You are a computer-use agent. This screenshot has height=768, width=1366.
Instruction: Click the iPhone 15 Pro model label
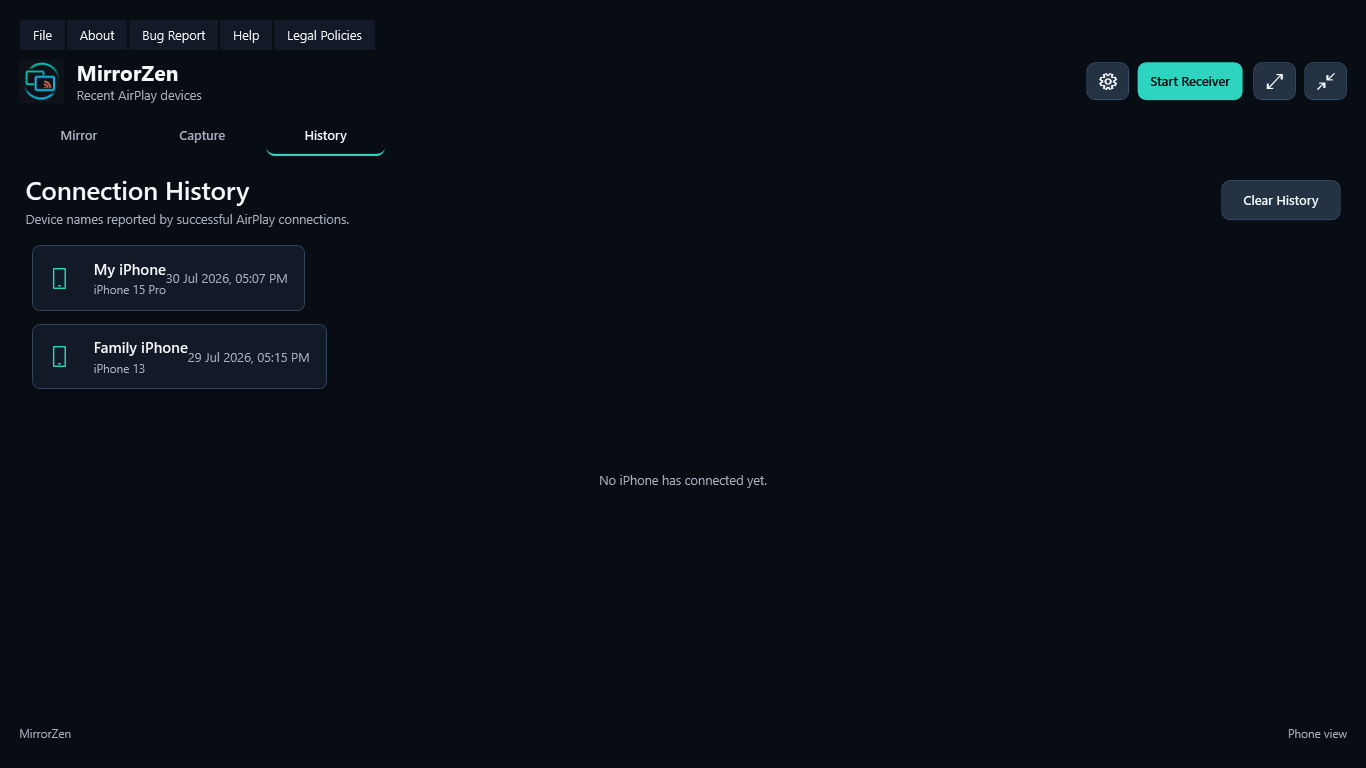[130, 290]
